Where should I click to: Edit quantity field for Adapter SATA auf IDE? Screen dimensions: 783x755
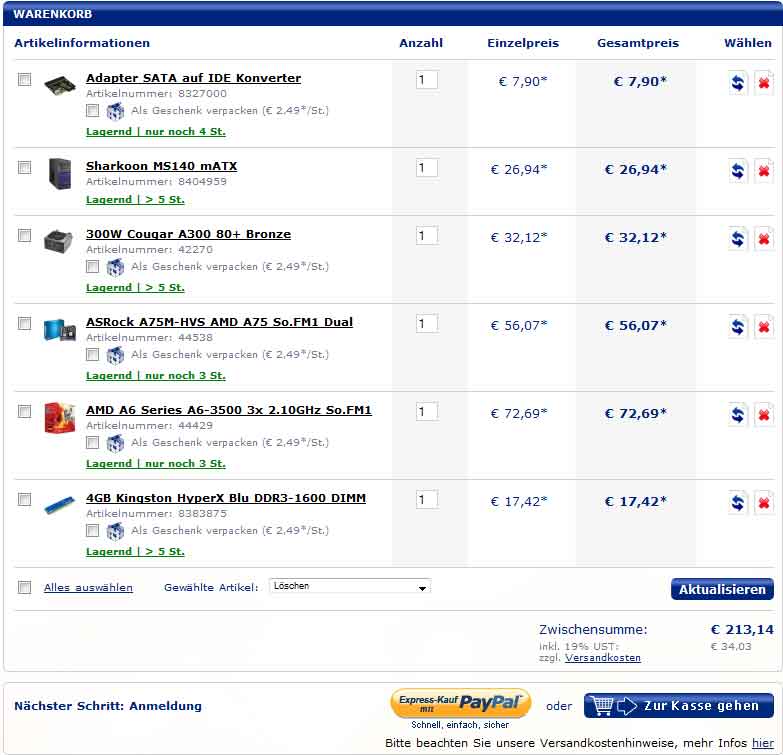coord(427,80)
